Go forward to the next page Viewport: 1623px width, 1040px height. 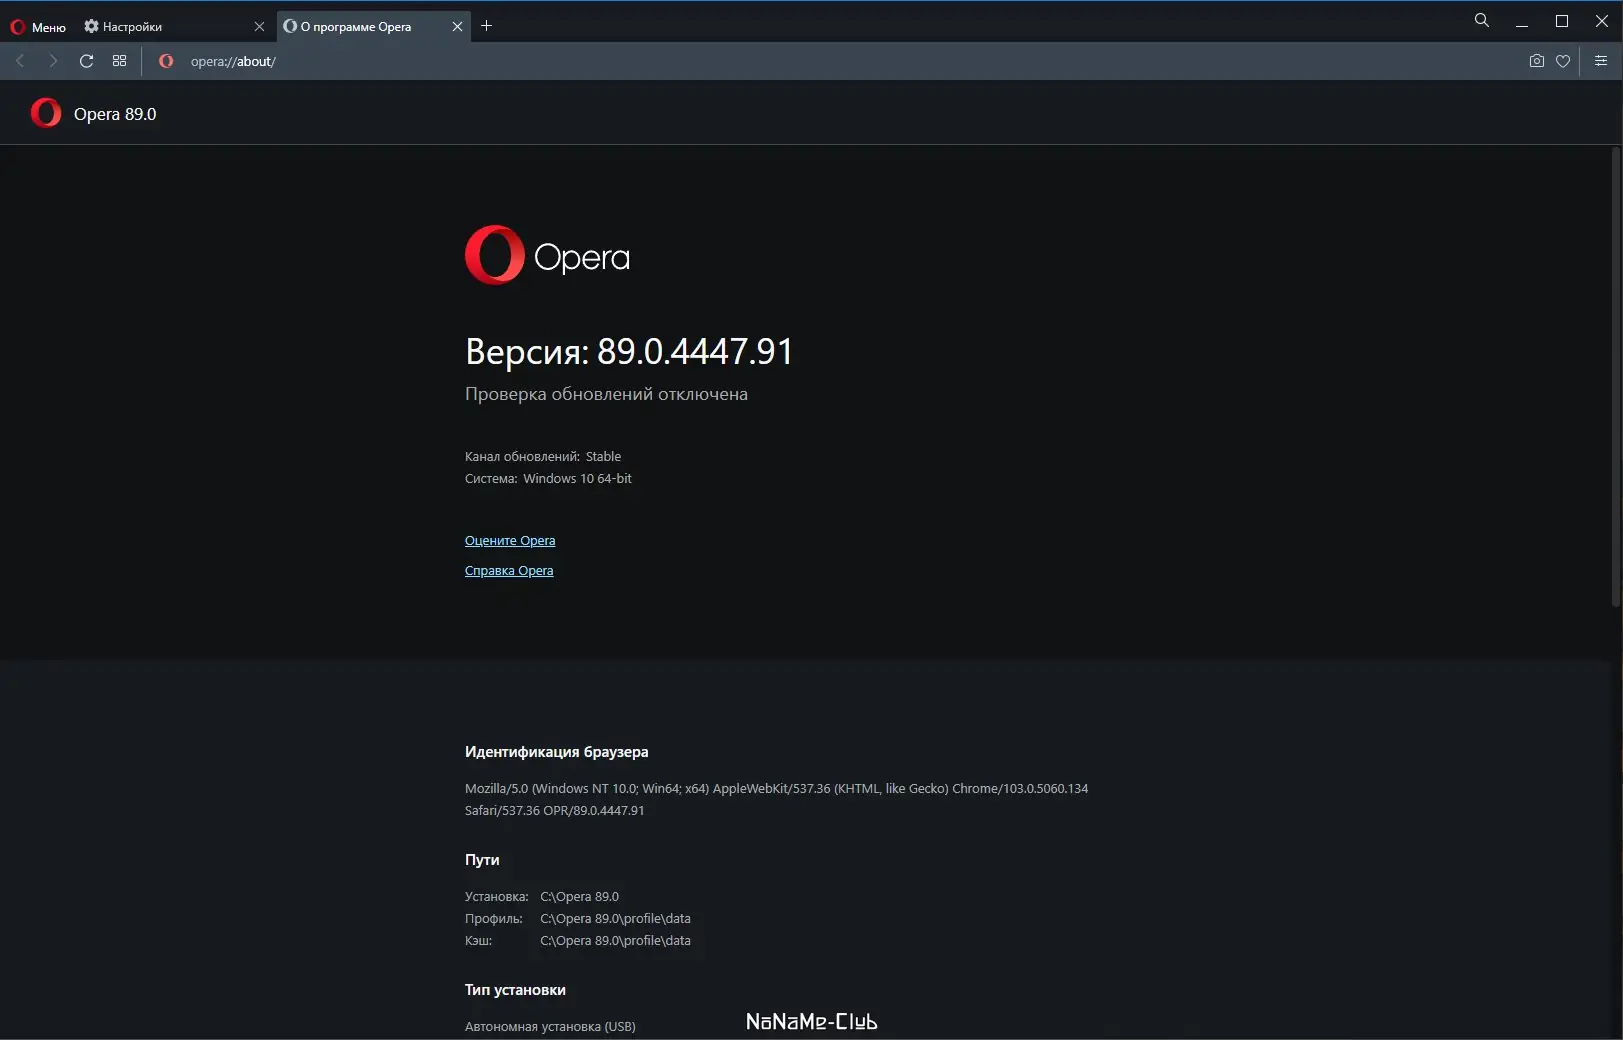tap(53, 61)
